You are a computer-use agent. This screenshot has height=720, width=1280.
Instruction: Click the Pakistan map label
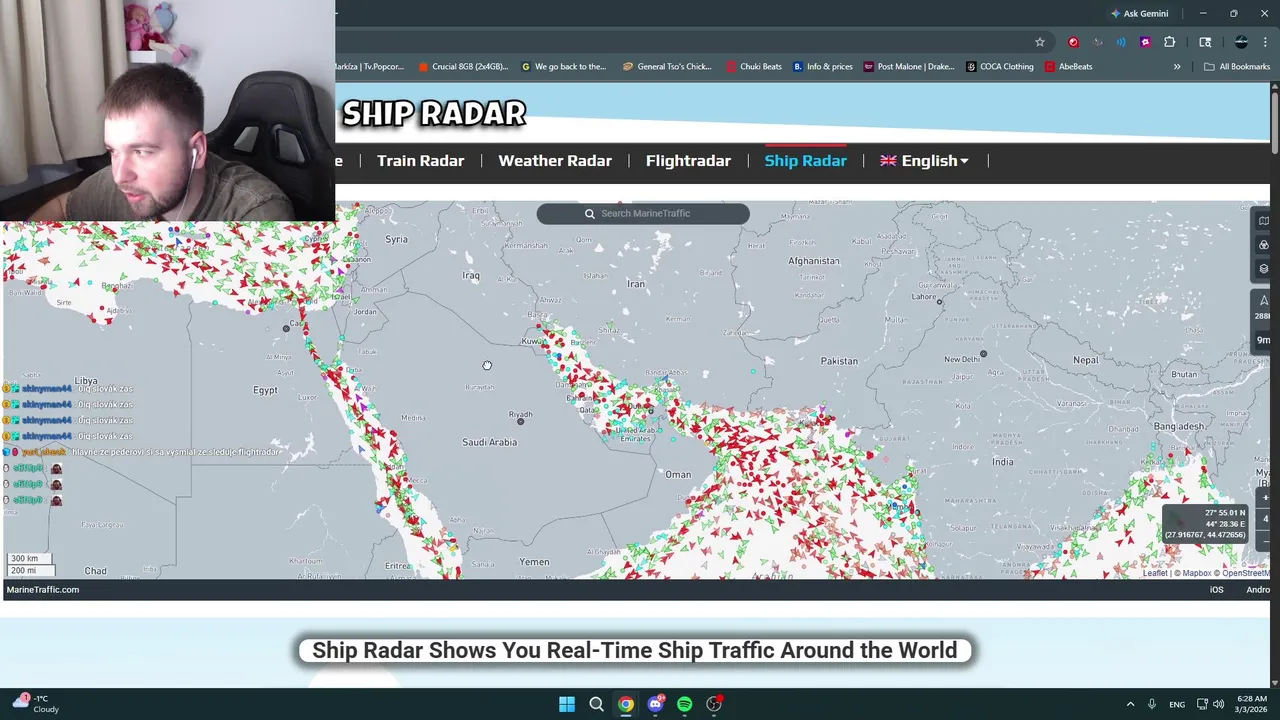[x=839, y=361]
